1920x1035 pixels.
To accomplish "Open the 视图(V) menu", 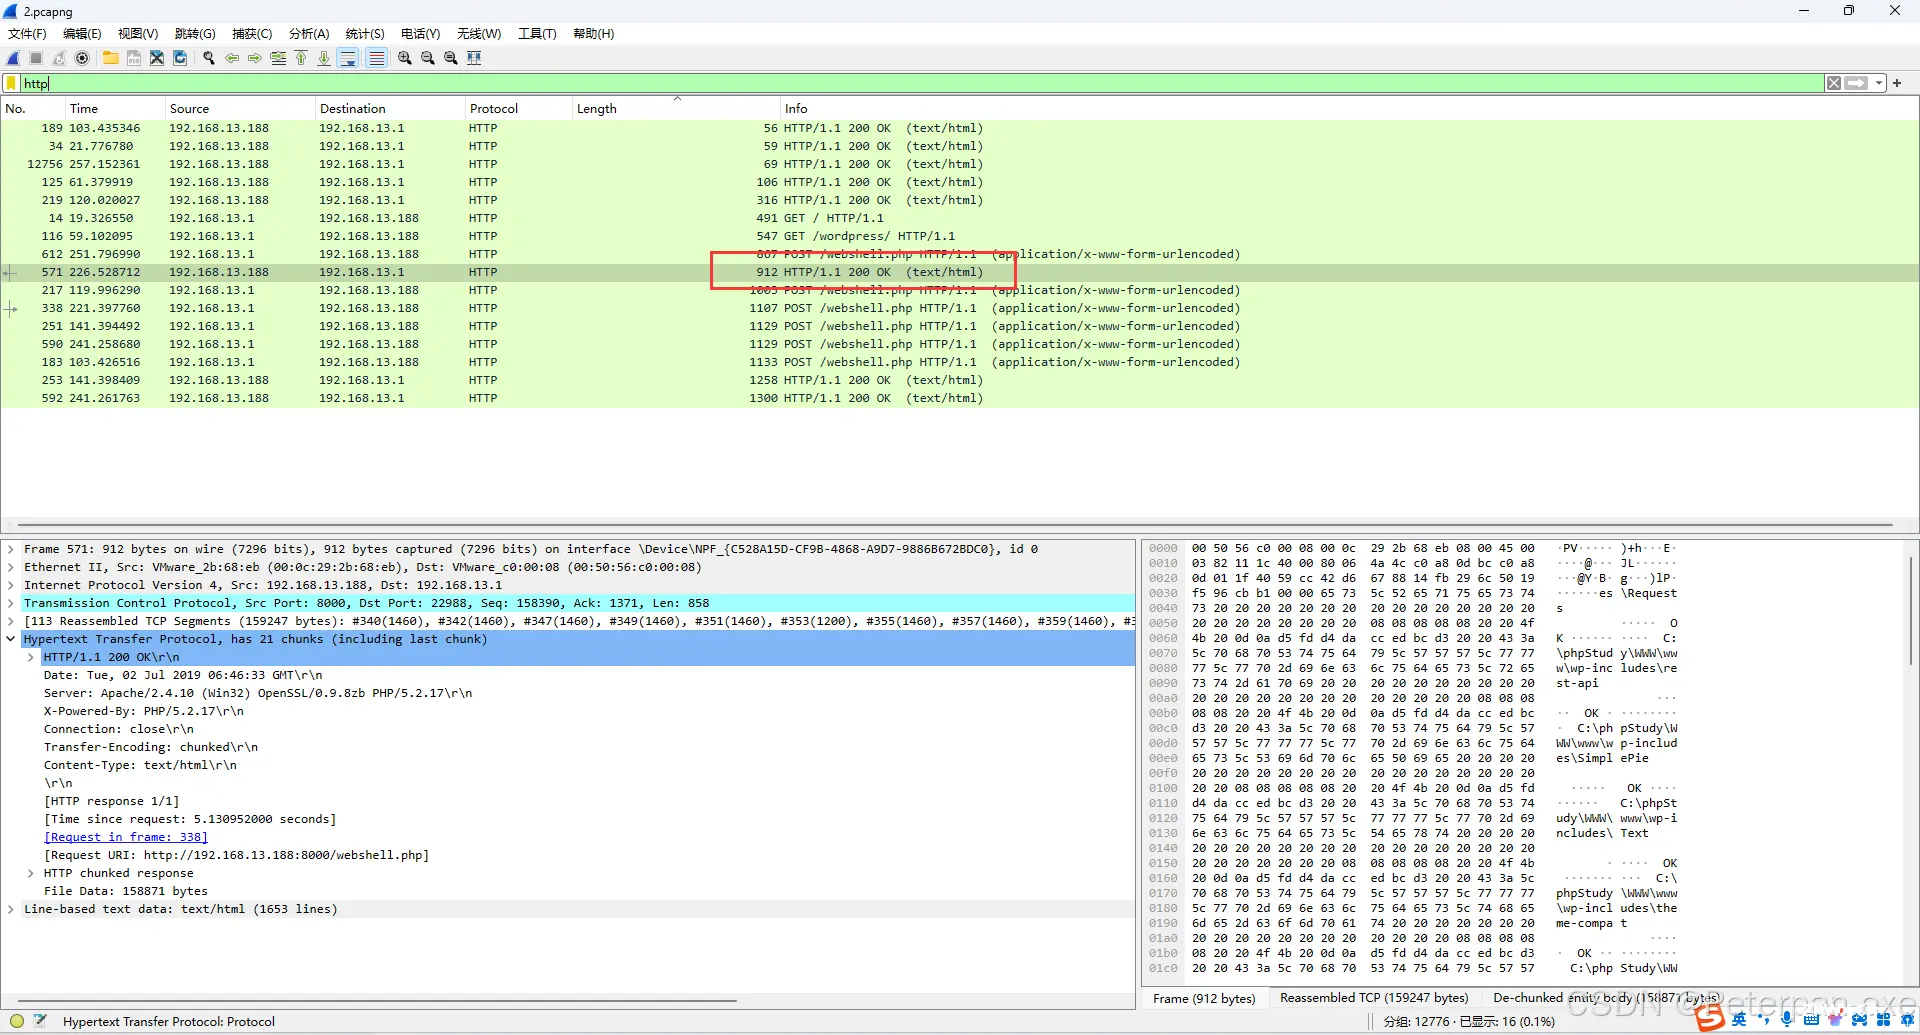I will [x=138, y=34].
